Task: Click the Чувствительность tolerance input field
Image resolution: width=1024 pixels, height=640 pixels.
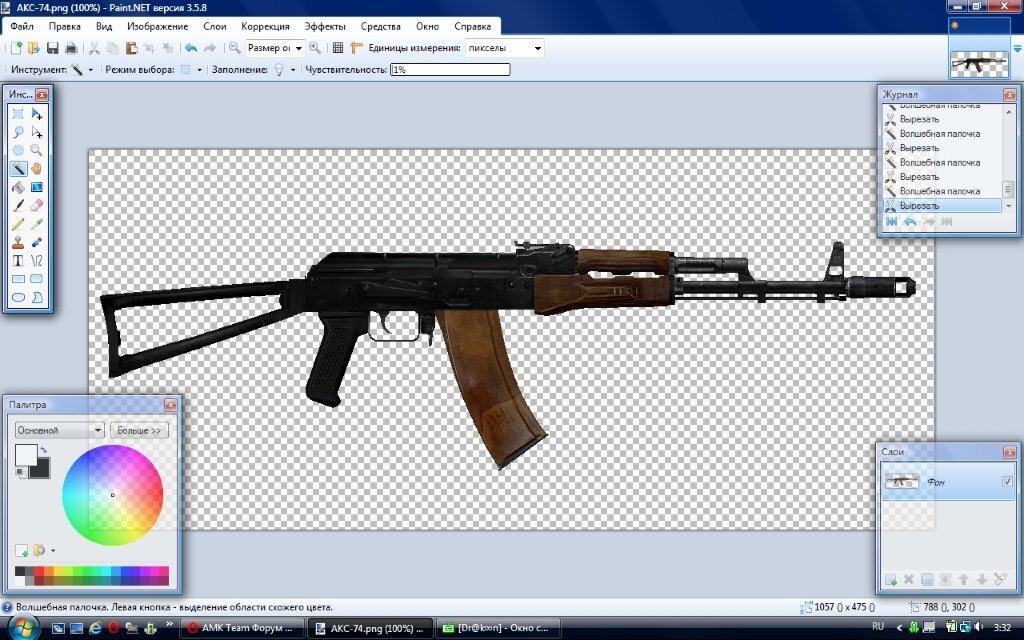Action: pos(450,70)
